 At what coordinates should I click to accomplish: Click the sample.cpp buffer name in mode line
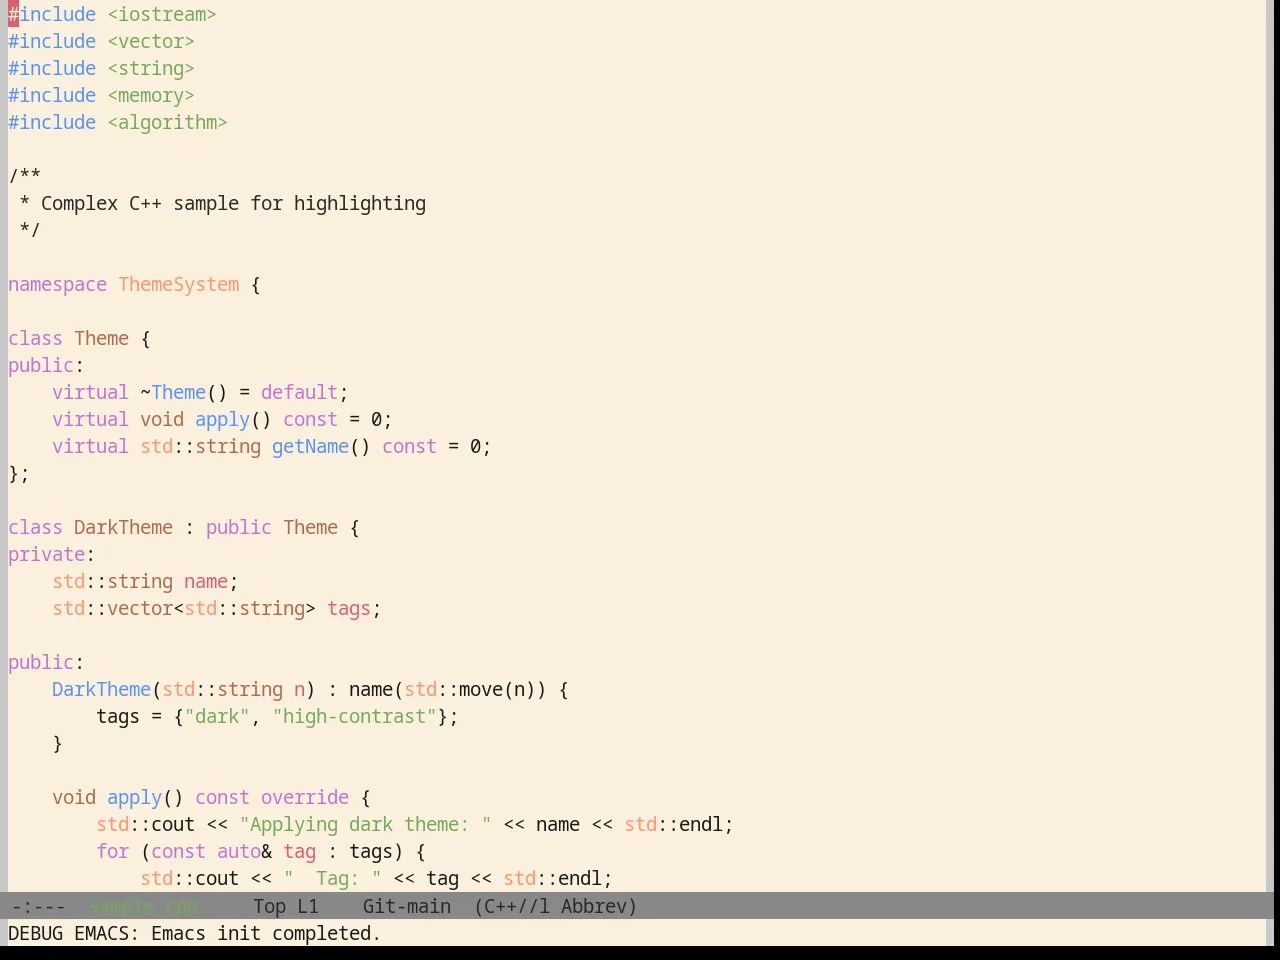(144, 906)
